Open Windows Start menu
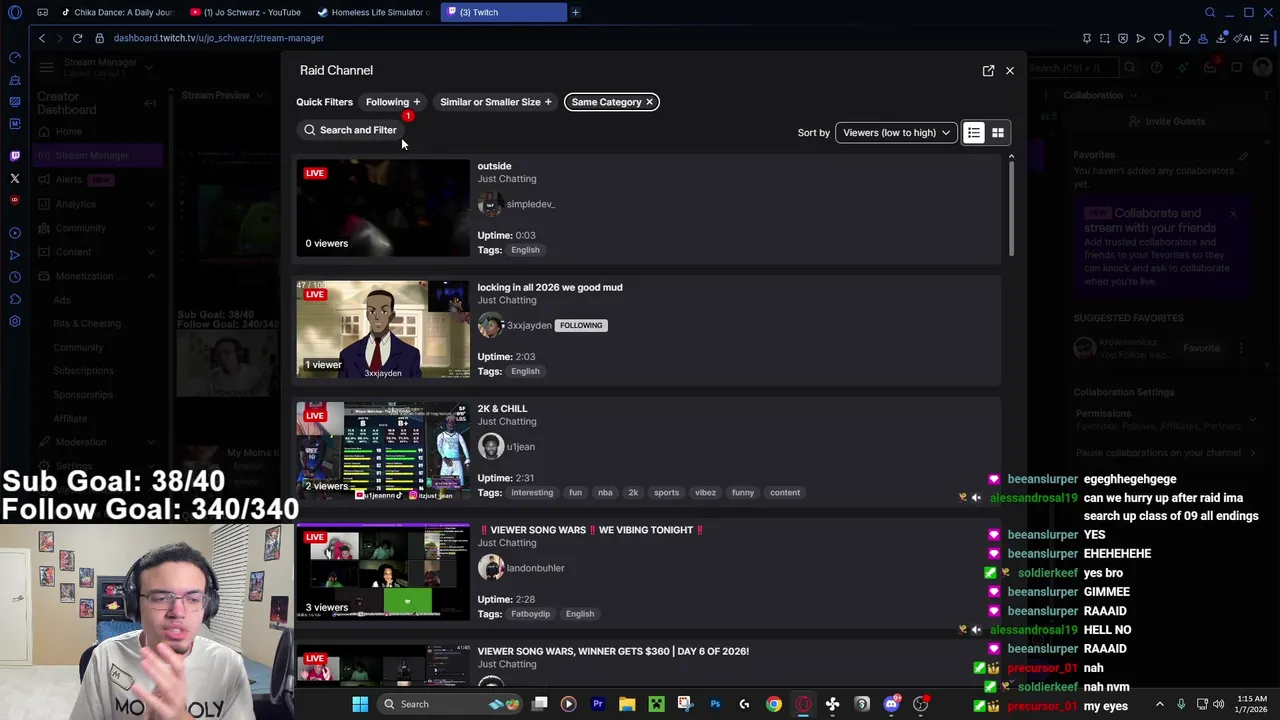Image resolution: width=1280 pixels, height=720 pixels. point(360,704)
